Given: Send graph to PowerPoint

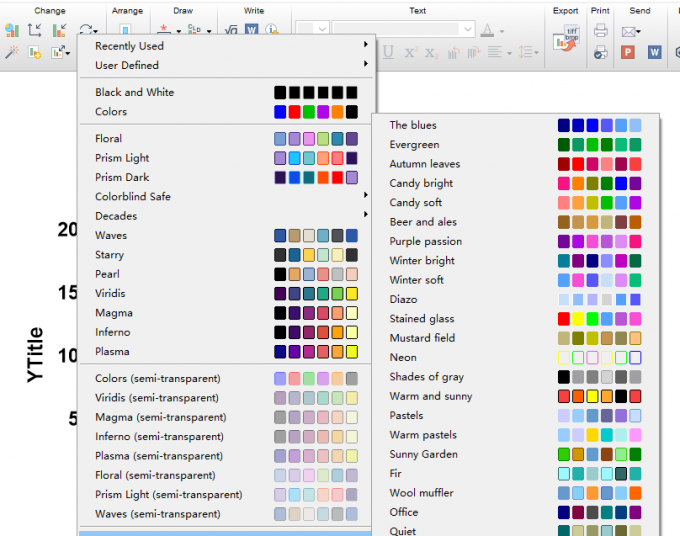Looking at the screenshot, I should (x=628, y=52).
